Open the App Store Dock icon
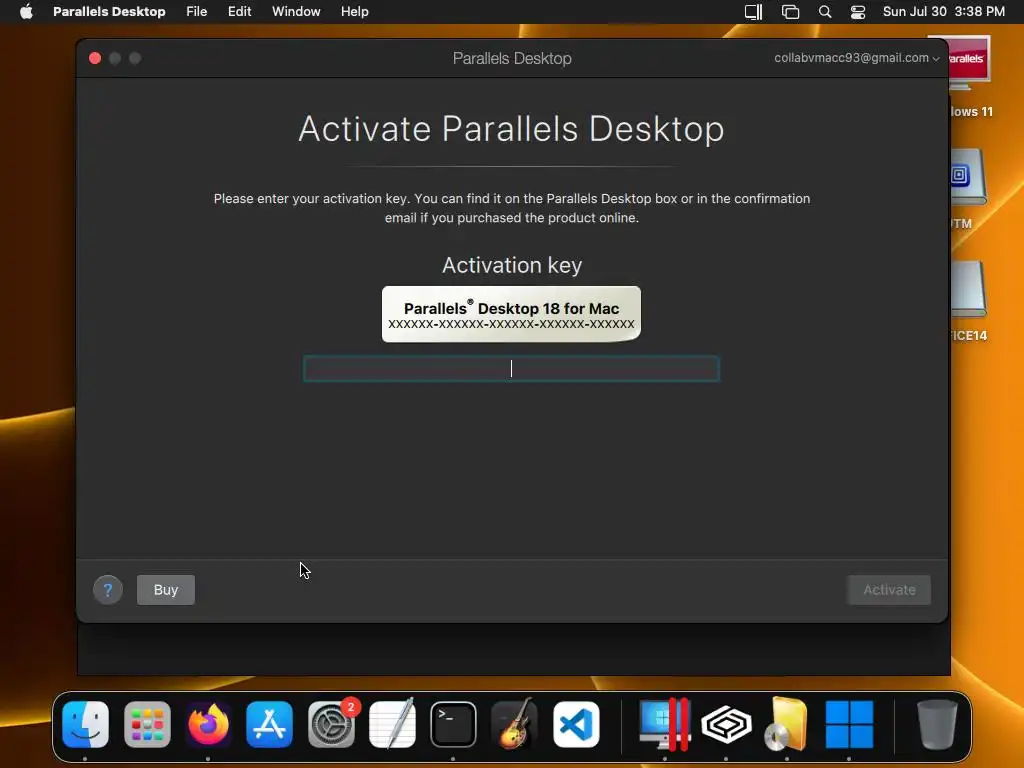 [270, 724]
